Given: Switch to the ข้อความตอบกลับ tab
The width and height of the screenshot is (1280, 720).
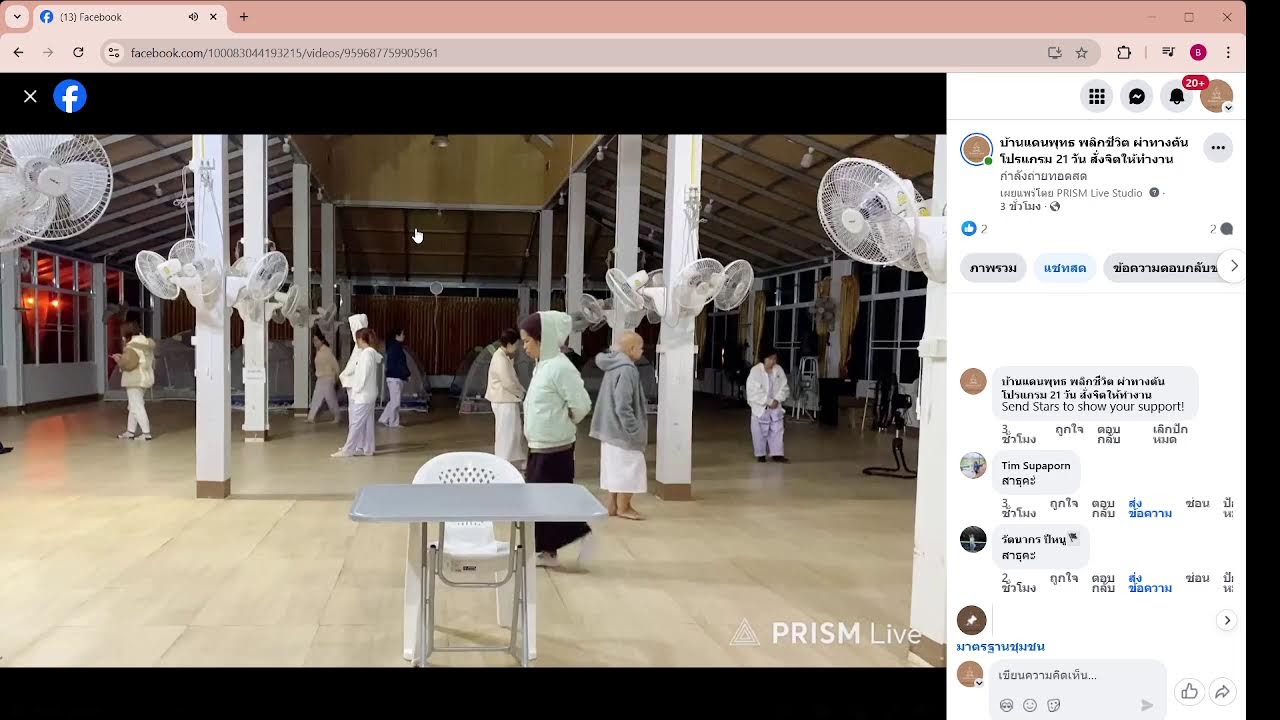Looking at the screenshot, I should (1162, 268).
